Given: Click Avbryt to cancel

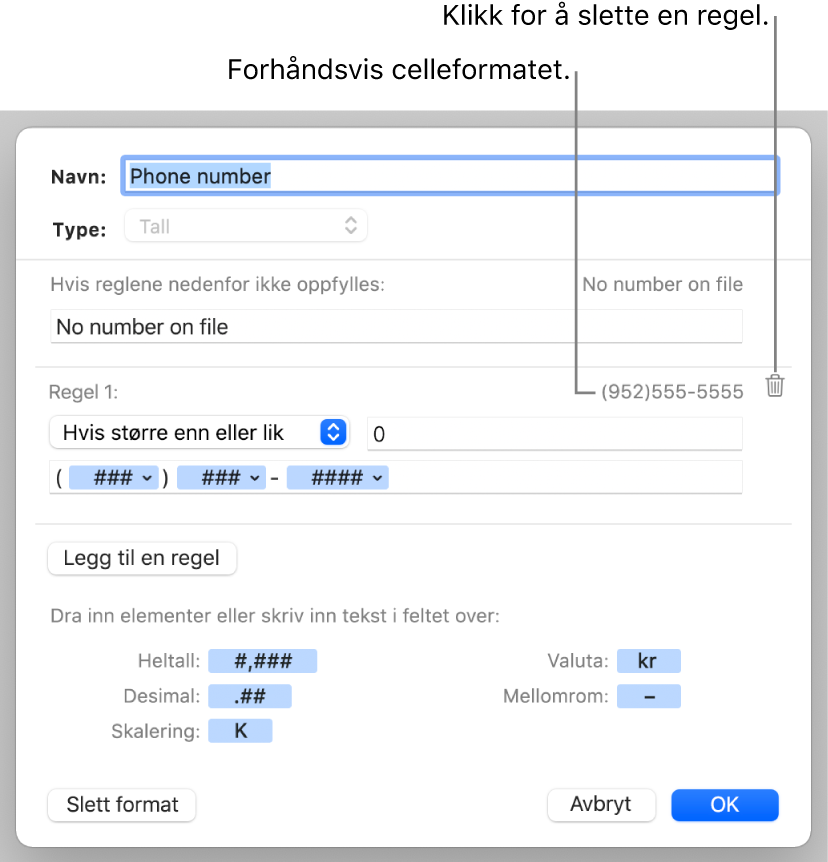Looking at the screenshot, I should point(601,805).
